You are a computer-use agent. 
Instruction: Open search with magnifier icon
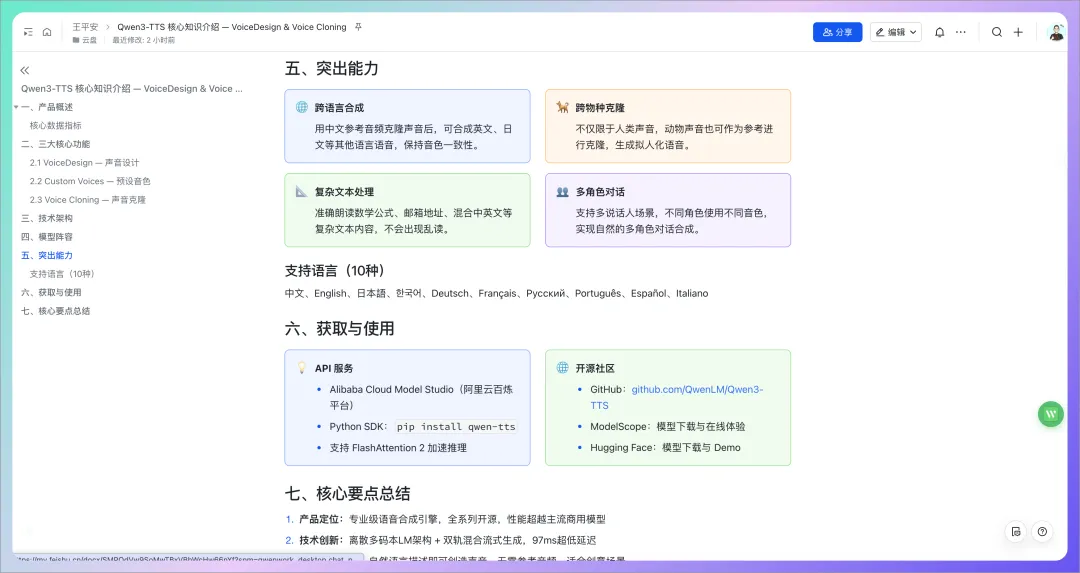point(997,32)
